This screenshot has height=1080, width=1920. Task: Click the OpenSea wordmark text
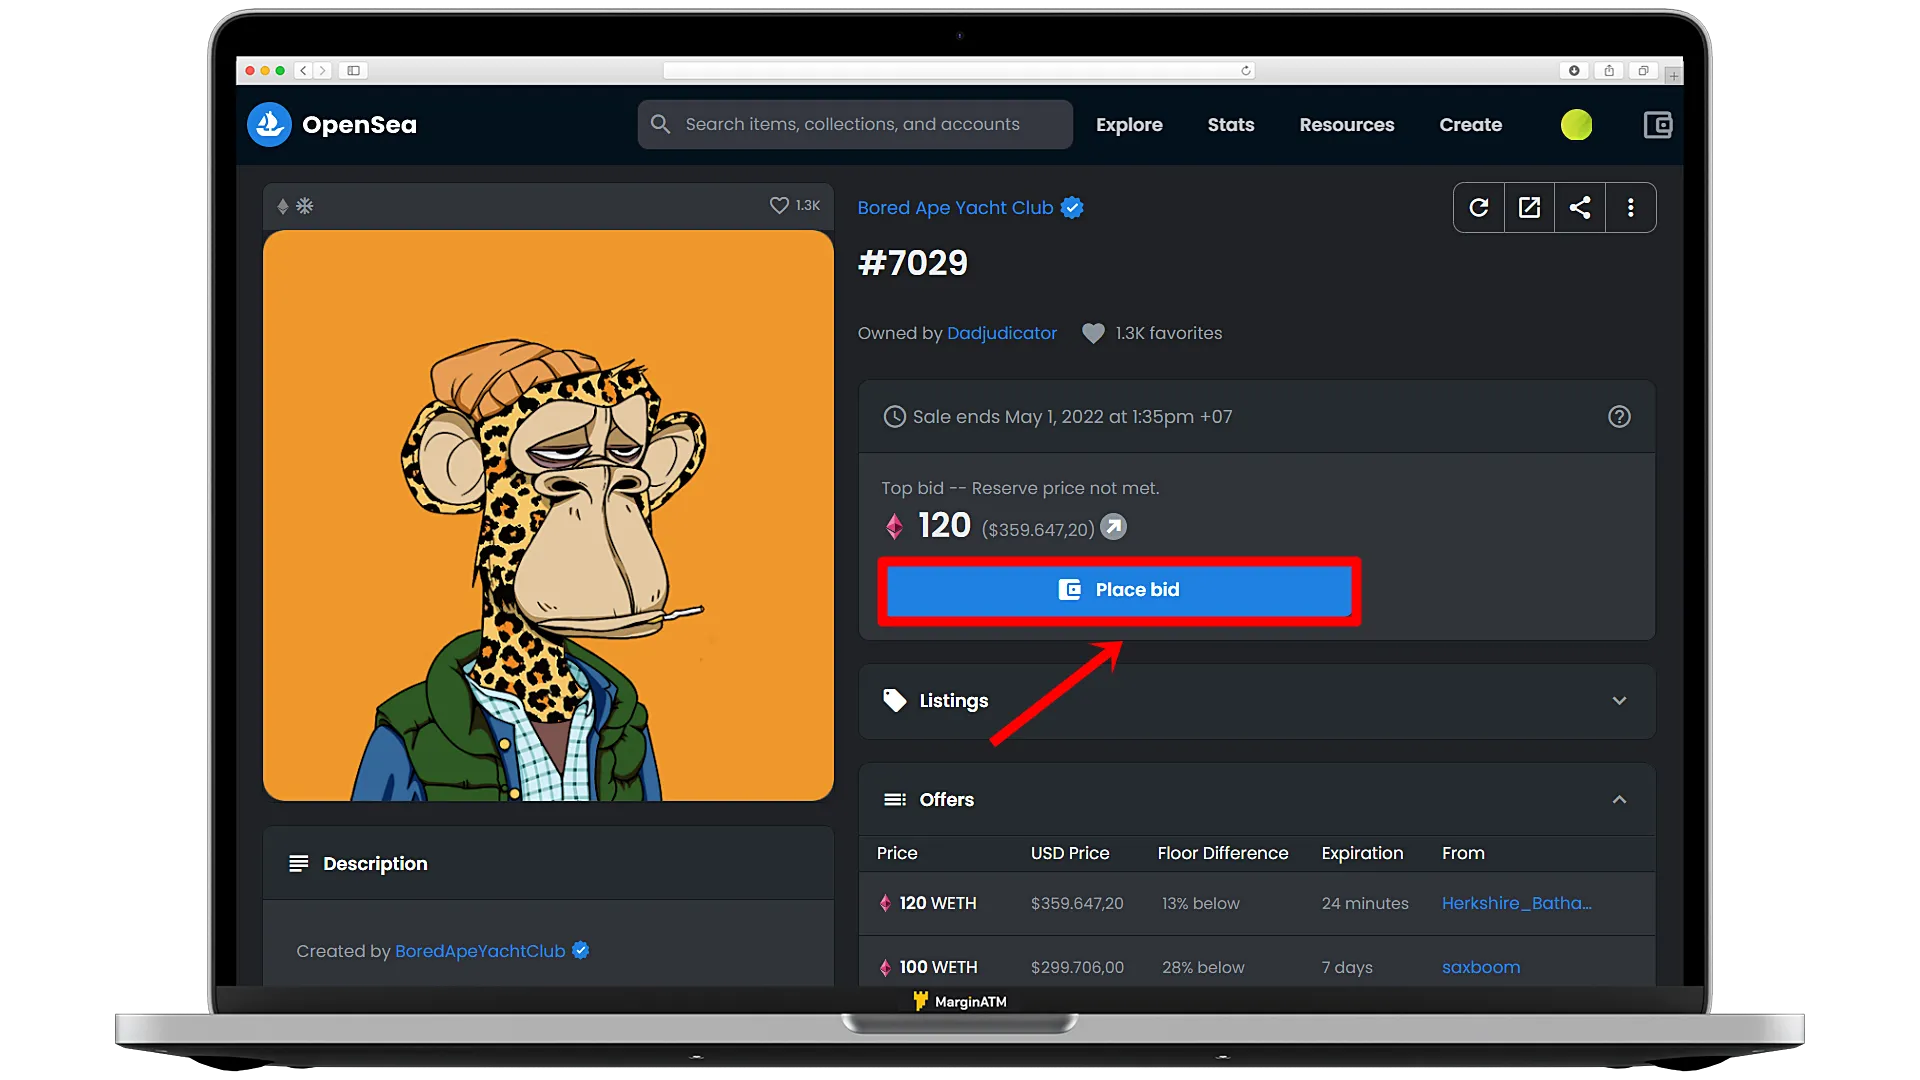point(359,125)
